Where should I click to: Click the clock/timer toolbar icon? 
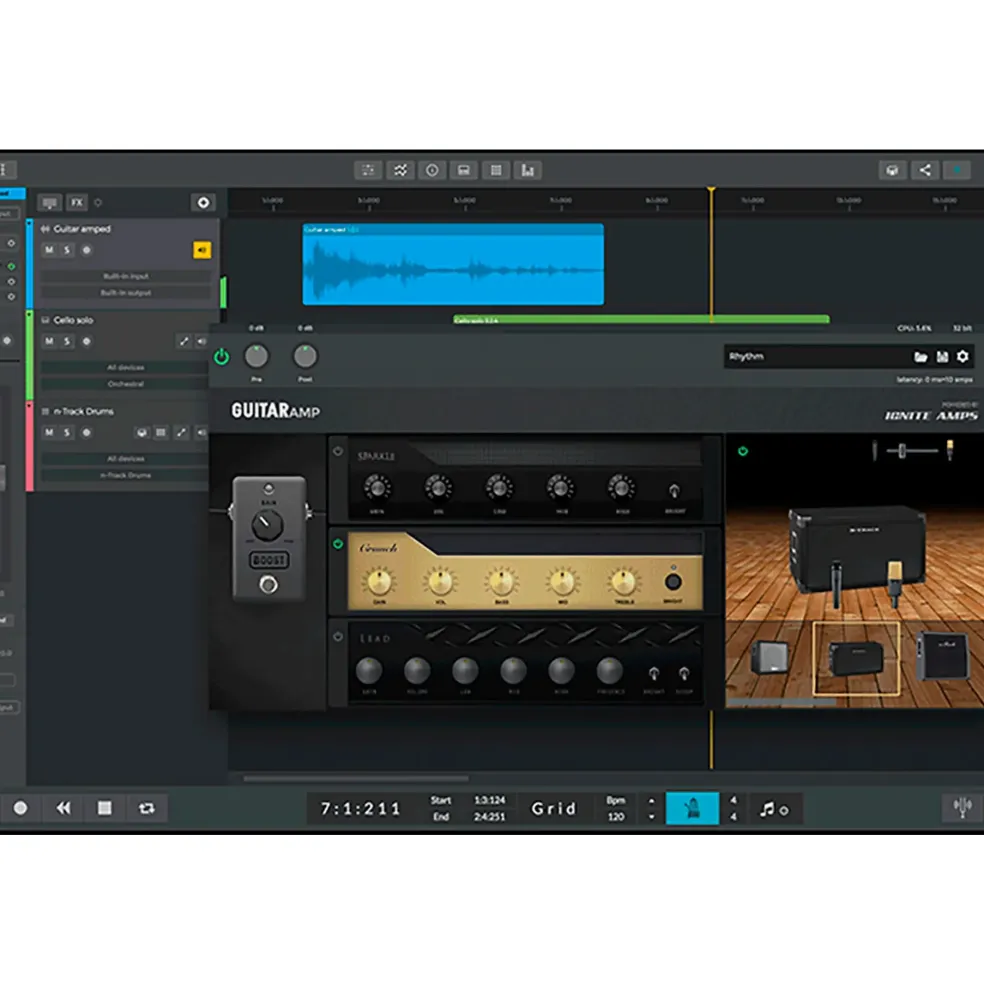[432, 170]
